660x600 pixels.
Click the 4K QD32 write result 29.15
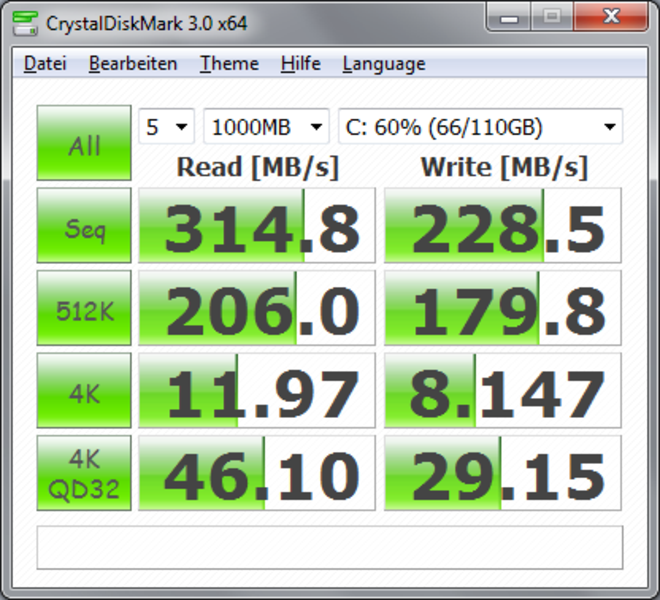[503, 473]
